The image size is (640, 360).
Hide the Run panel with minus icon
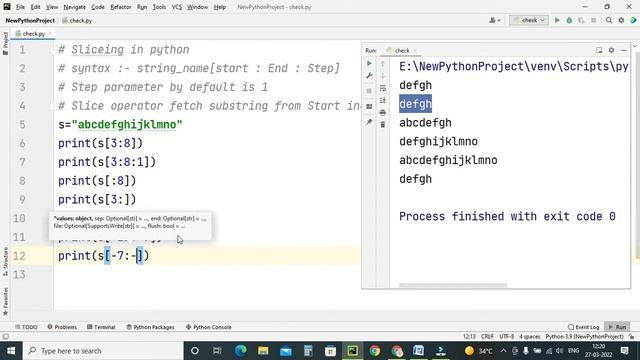click(x=623, y=50)
